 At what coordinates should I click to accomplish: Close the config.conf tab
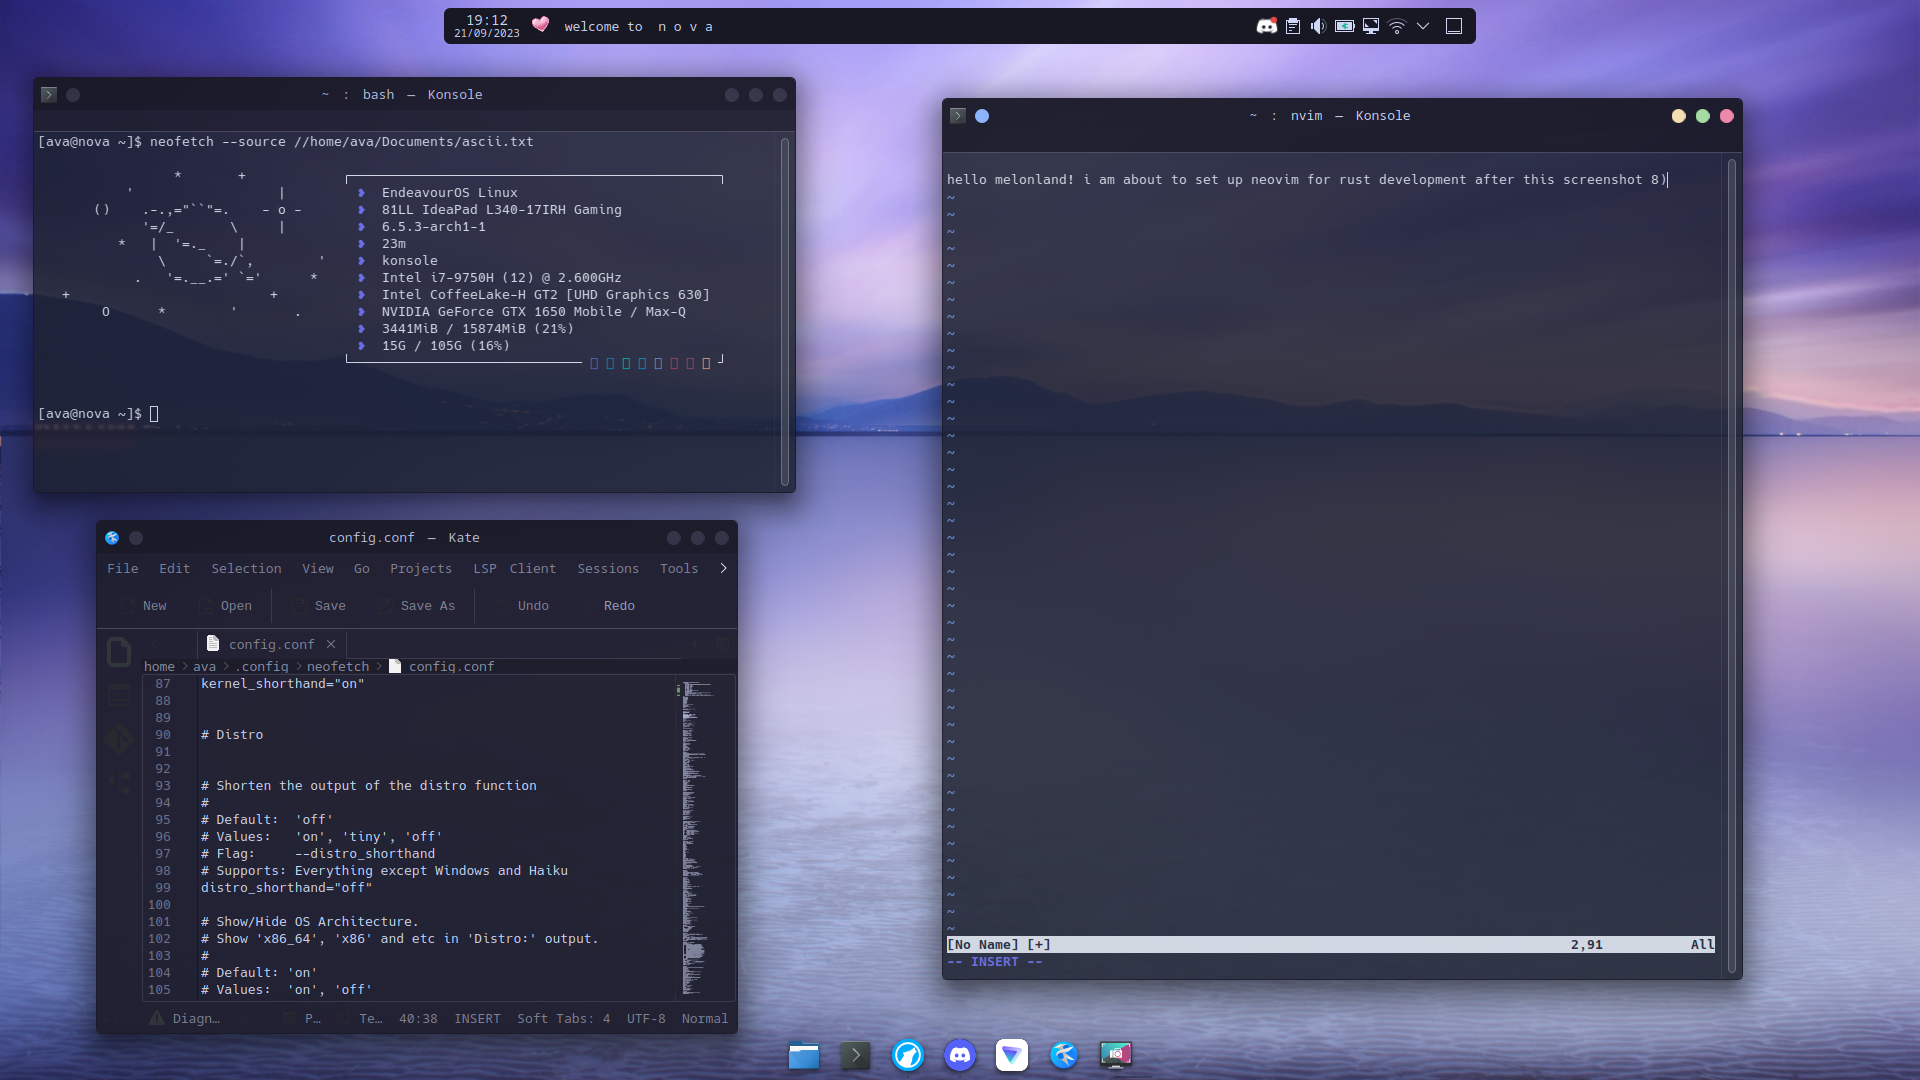[331, 644]
